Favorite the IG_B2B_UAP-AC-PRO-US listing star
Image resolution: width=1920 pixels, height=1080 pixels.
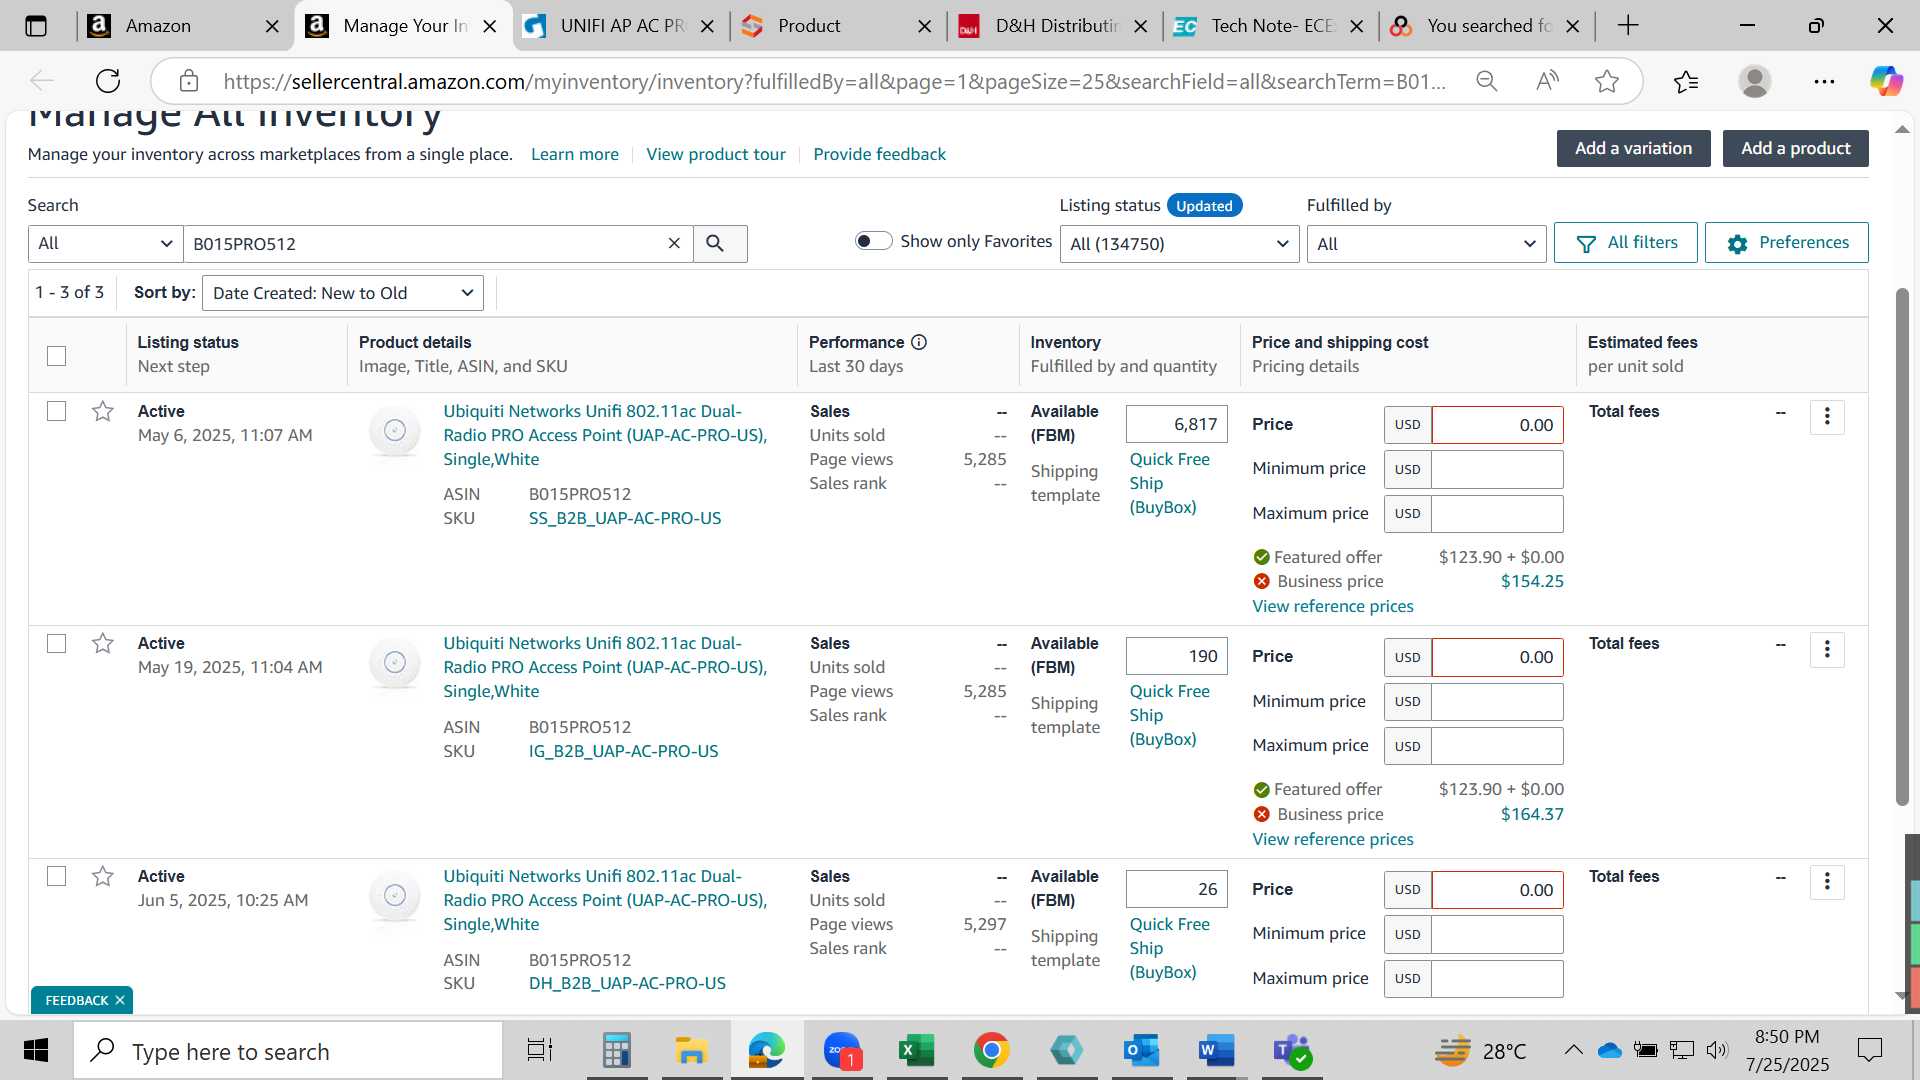tap(102, 643)
